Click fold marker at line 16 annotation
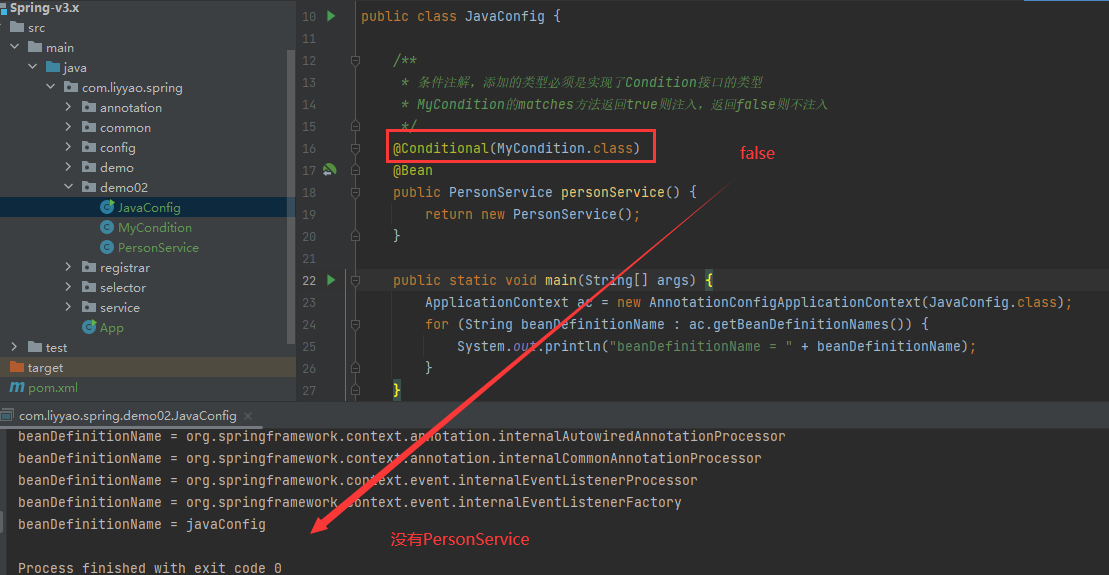 click(x=356, y=149)
